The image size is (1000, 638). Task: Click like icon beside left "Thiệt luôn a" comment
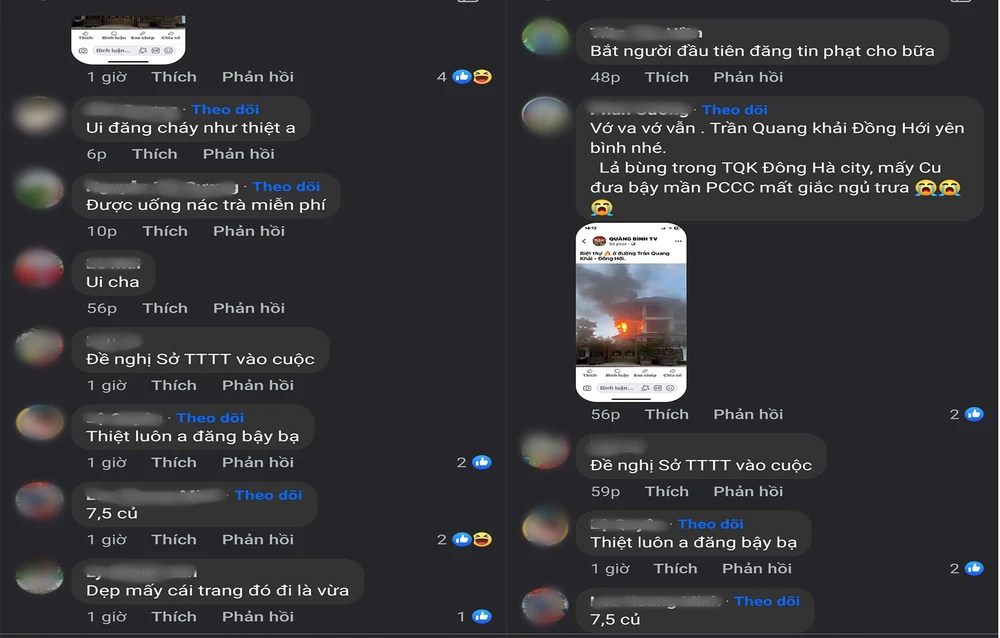(482, 462)
